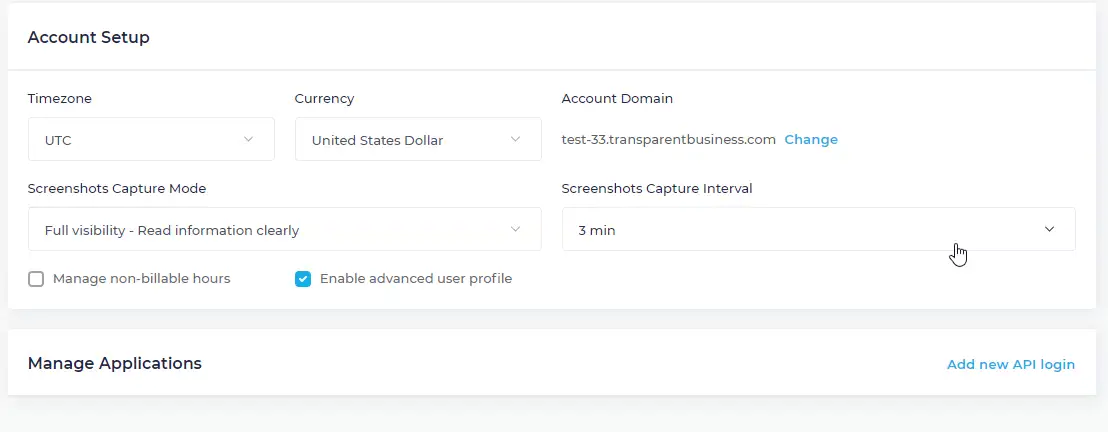Click the Screenshots Capture Mode chevron arrow

click(x=515, y=229)
